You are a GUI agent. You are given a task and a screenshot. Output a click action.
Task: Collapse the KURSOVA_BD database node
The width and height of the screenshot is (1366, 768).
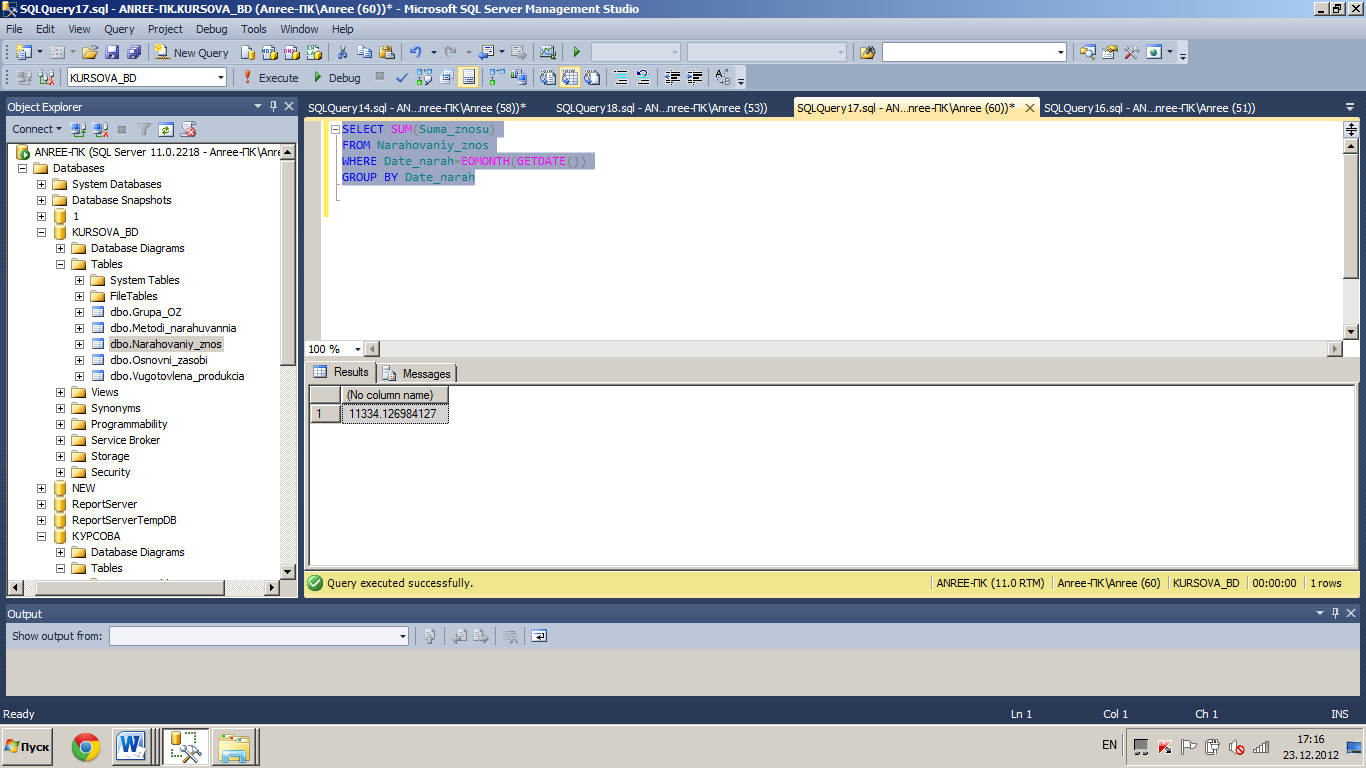41,232
